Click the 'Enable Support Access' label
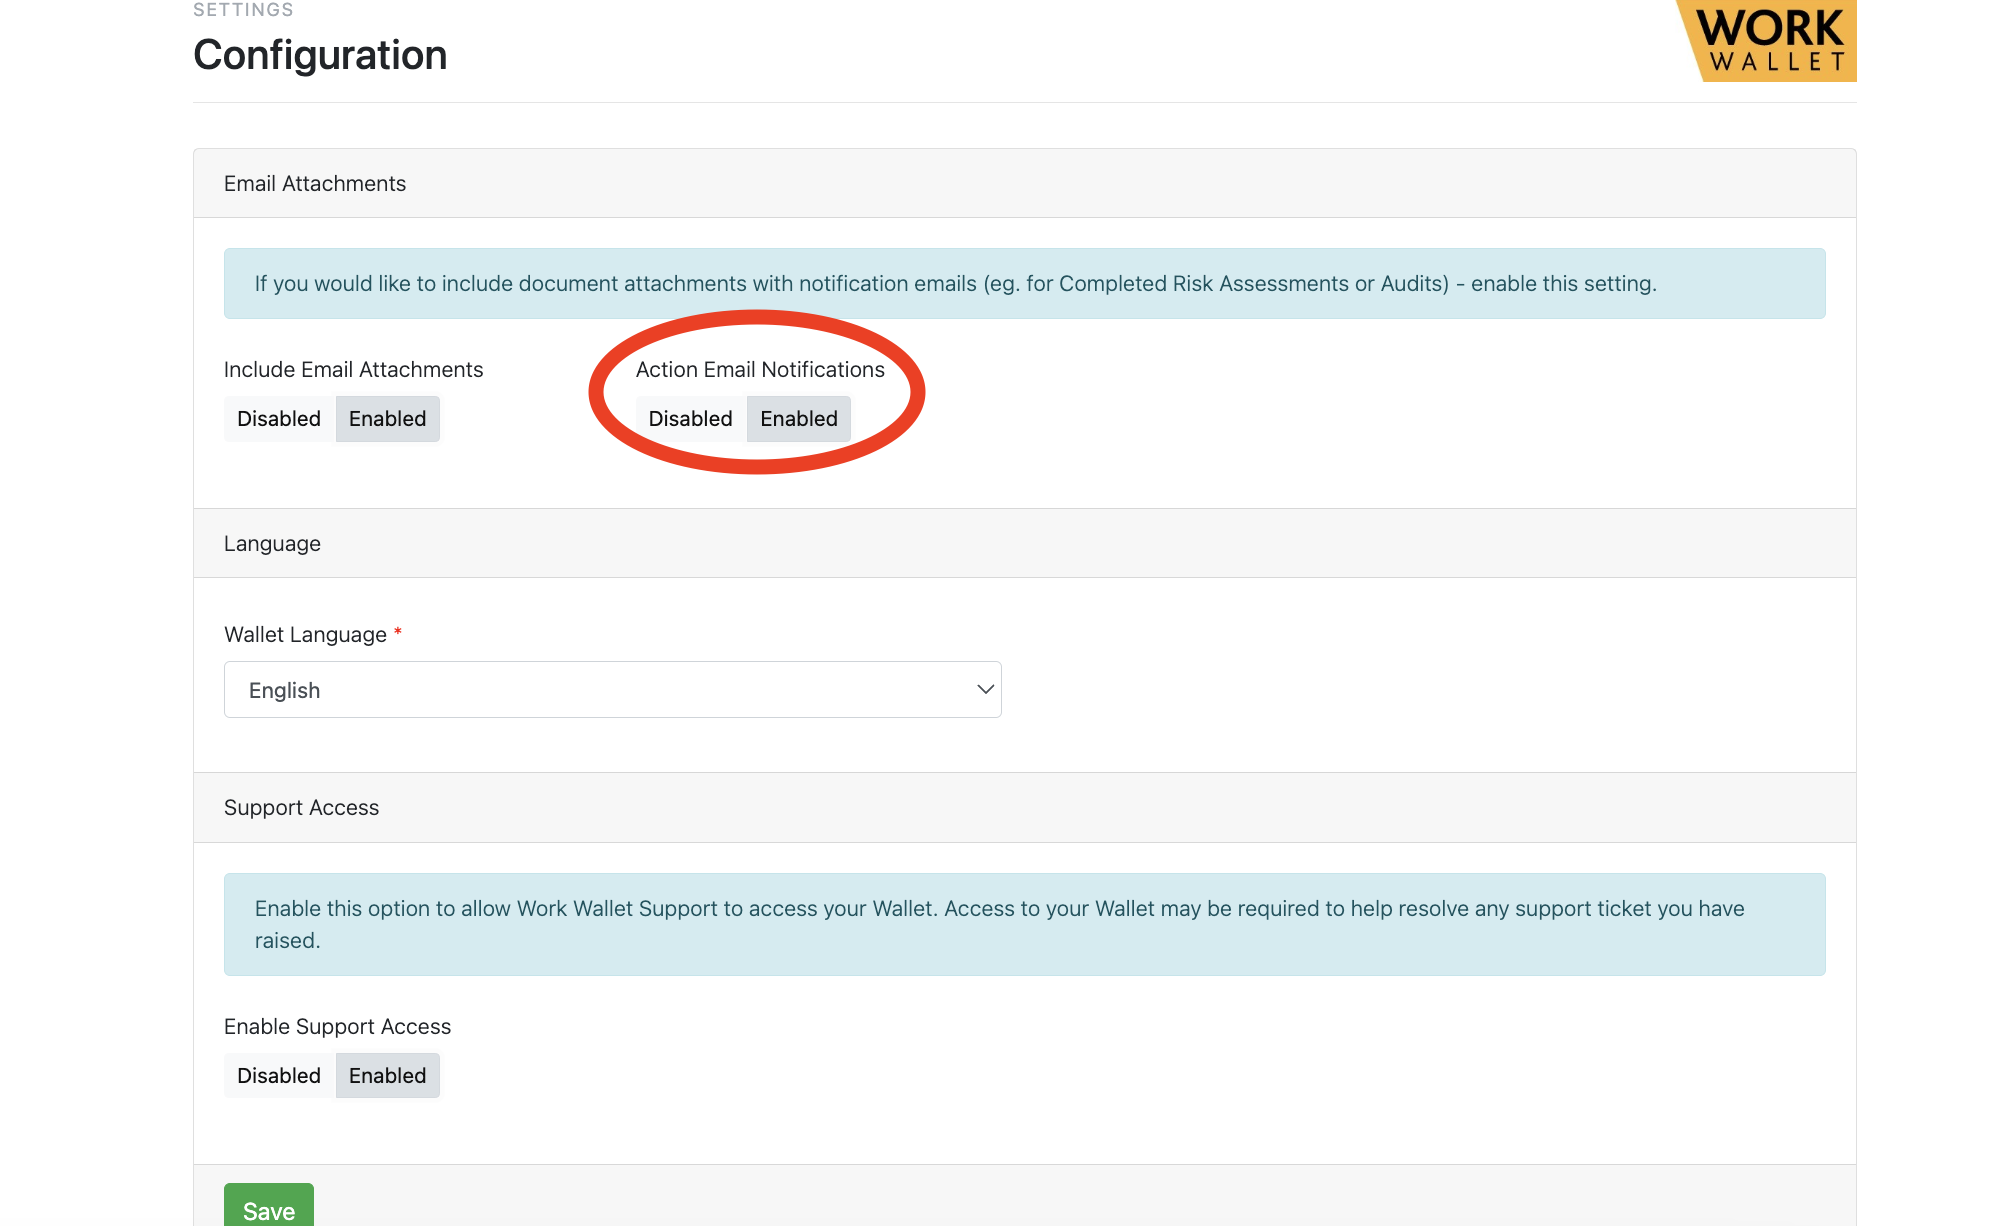Image resolution: width=1990 pixels, height=1226 pixels. point(338,1027)
